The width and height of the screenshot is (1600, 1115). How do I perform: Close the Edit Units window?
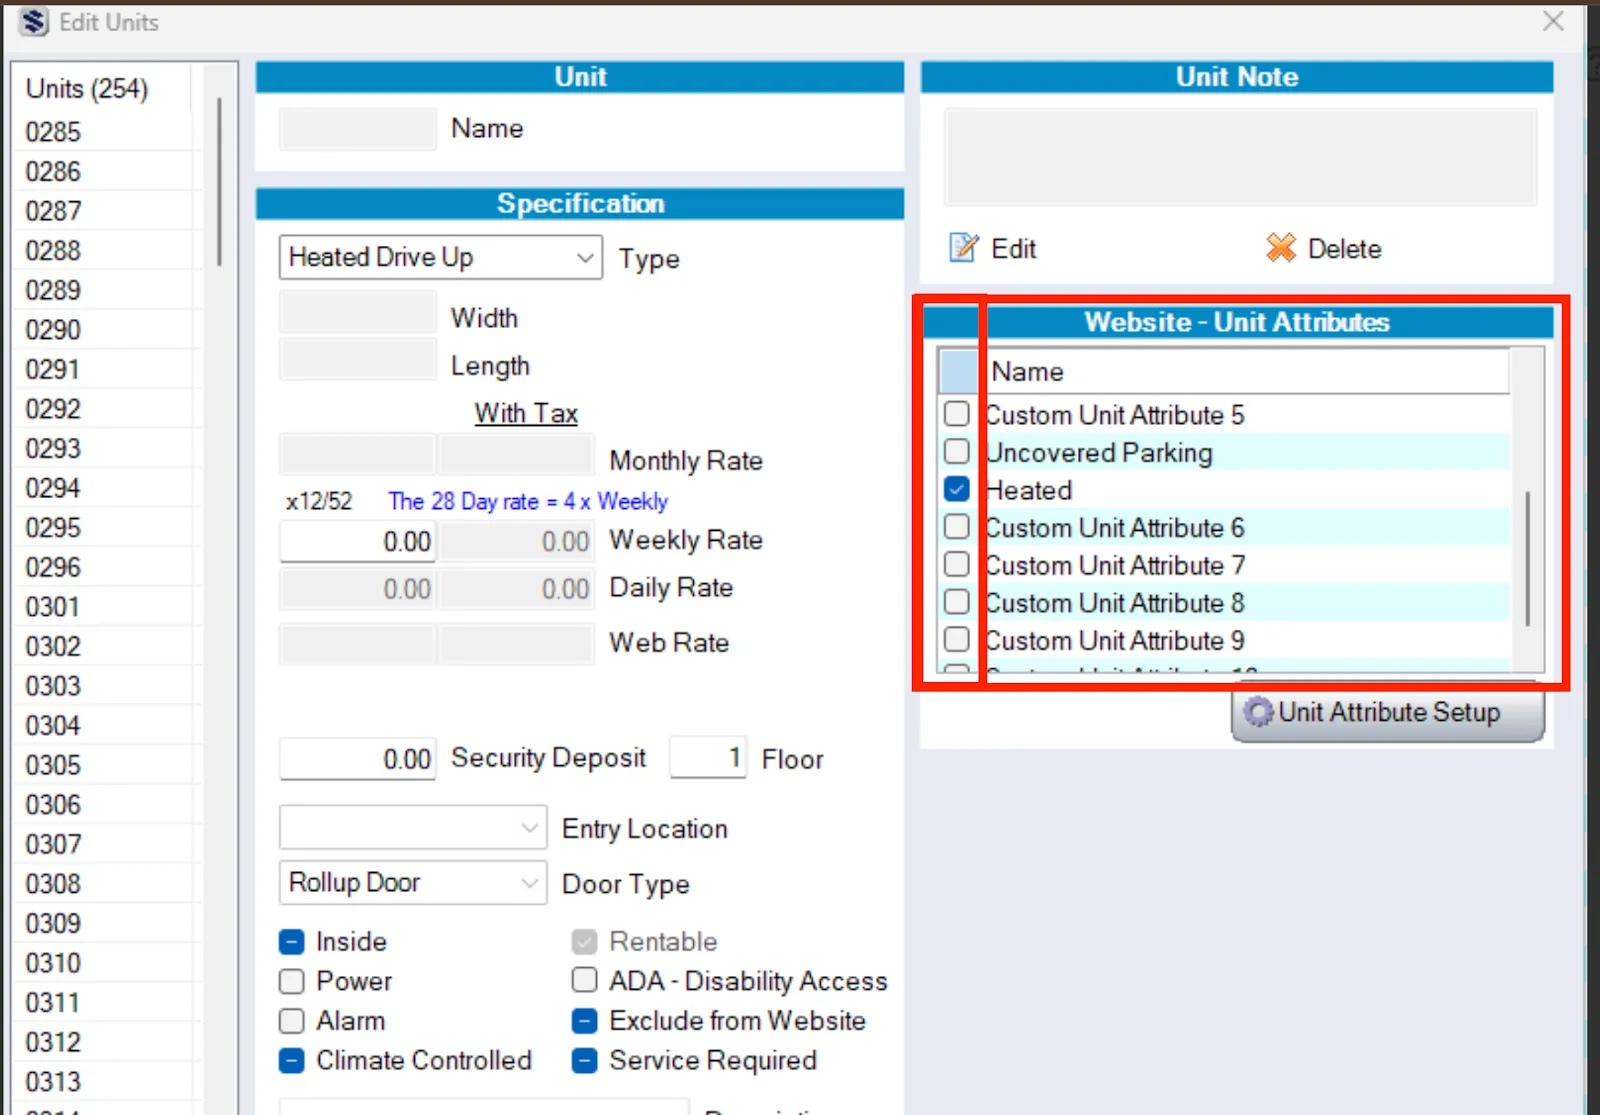1553,21
